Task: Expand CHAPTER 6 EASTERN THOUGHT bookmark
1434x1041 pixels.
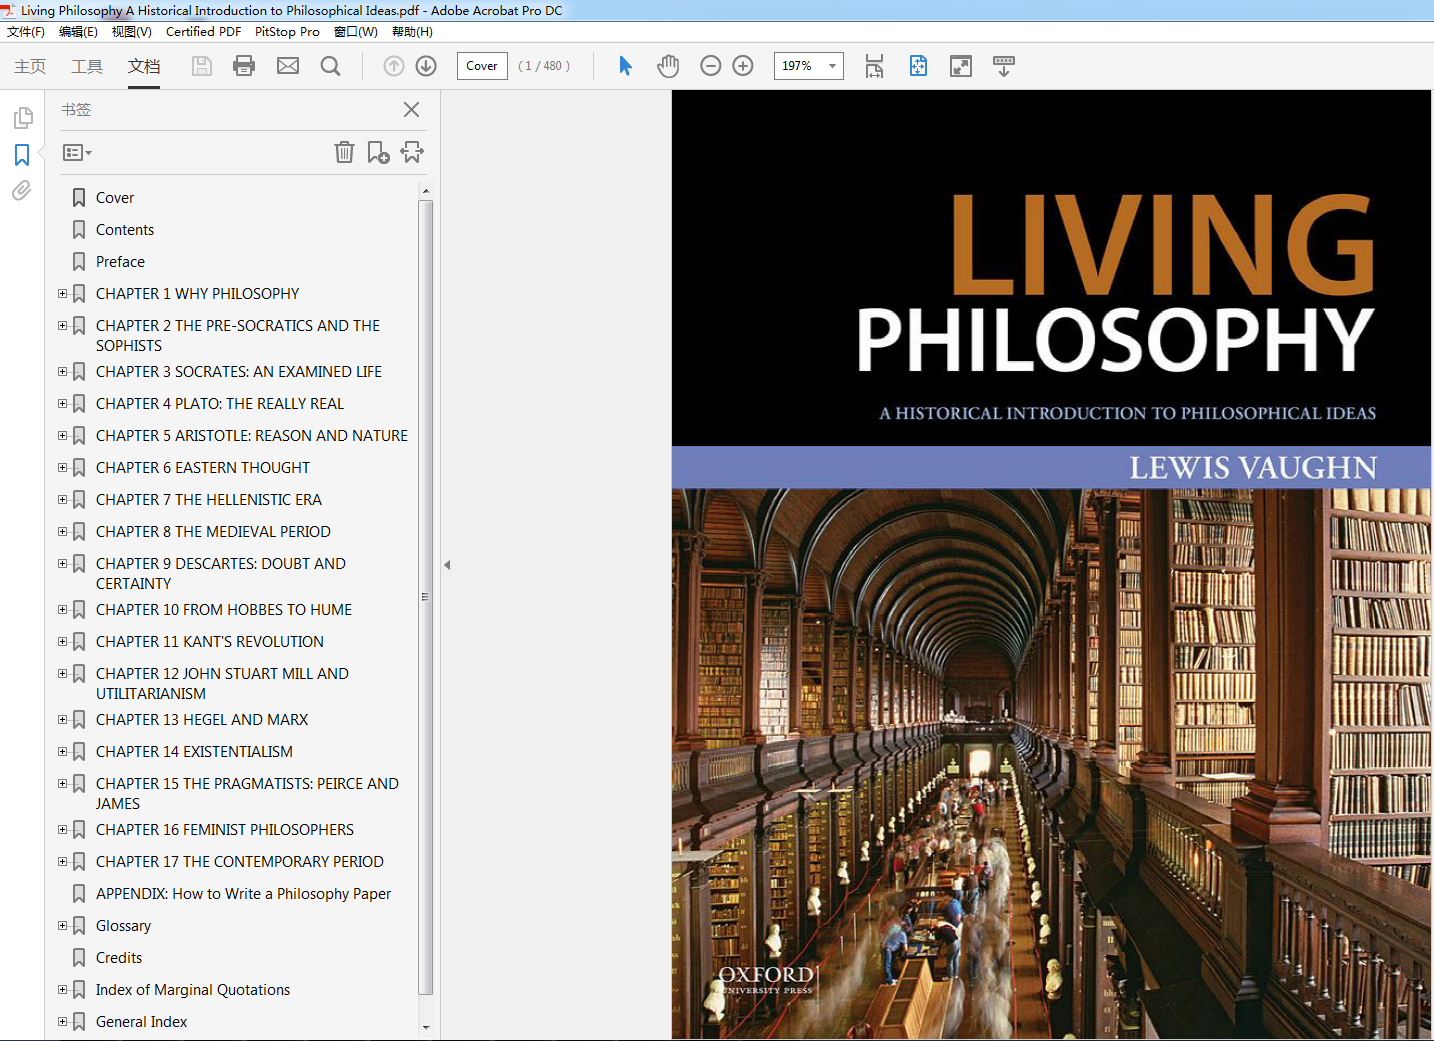Action: [x=63, y=468]
